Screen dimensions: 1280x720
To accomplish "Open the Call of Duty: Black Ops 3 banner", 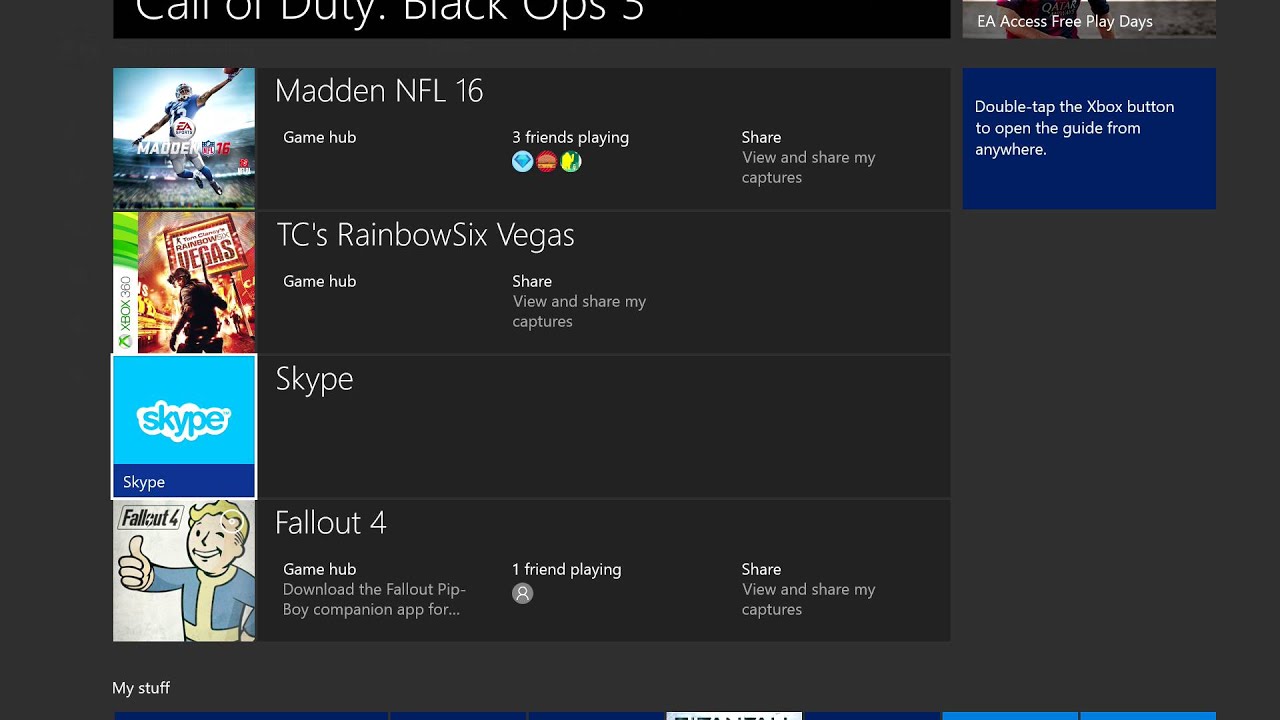I will 531,19.
